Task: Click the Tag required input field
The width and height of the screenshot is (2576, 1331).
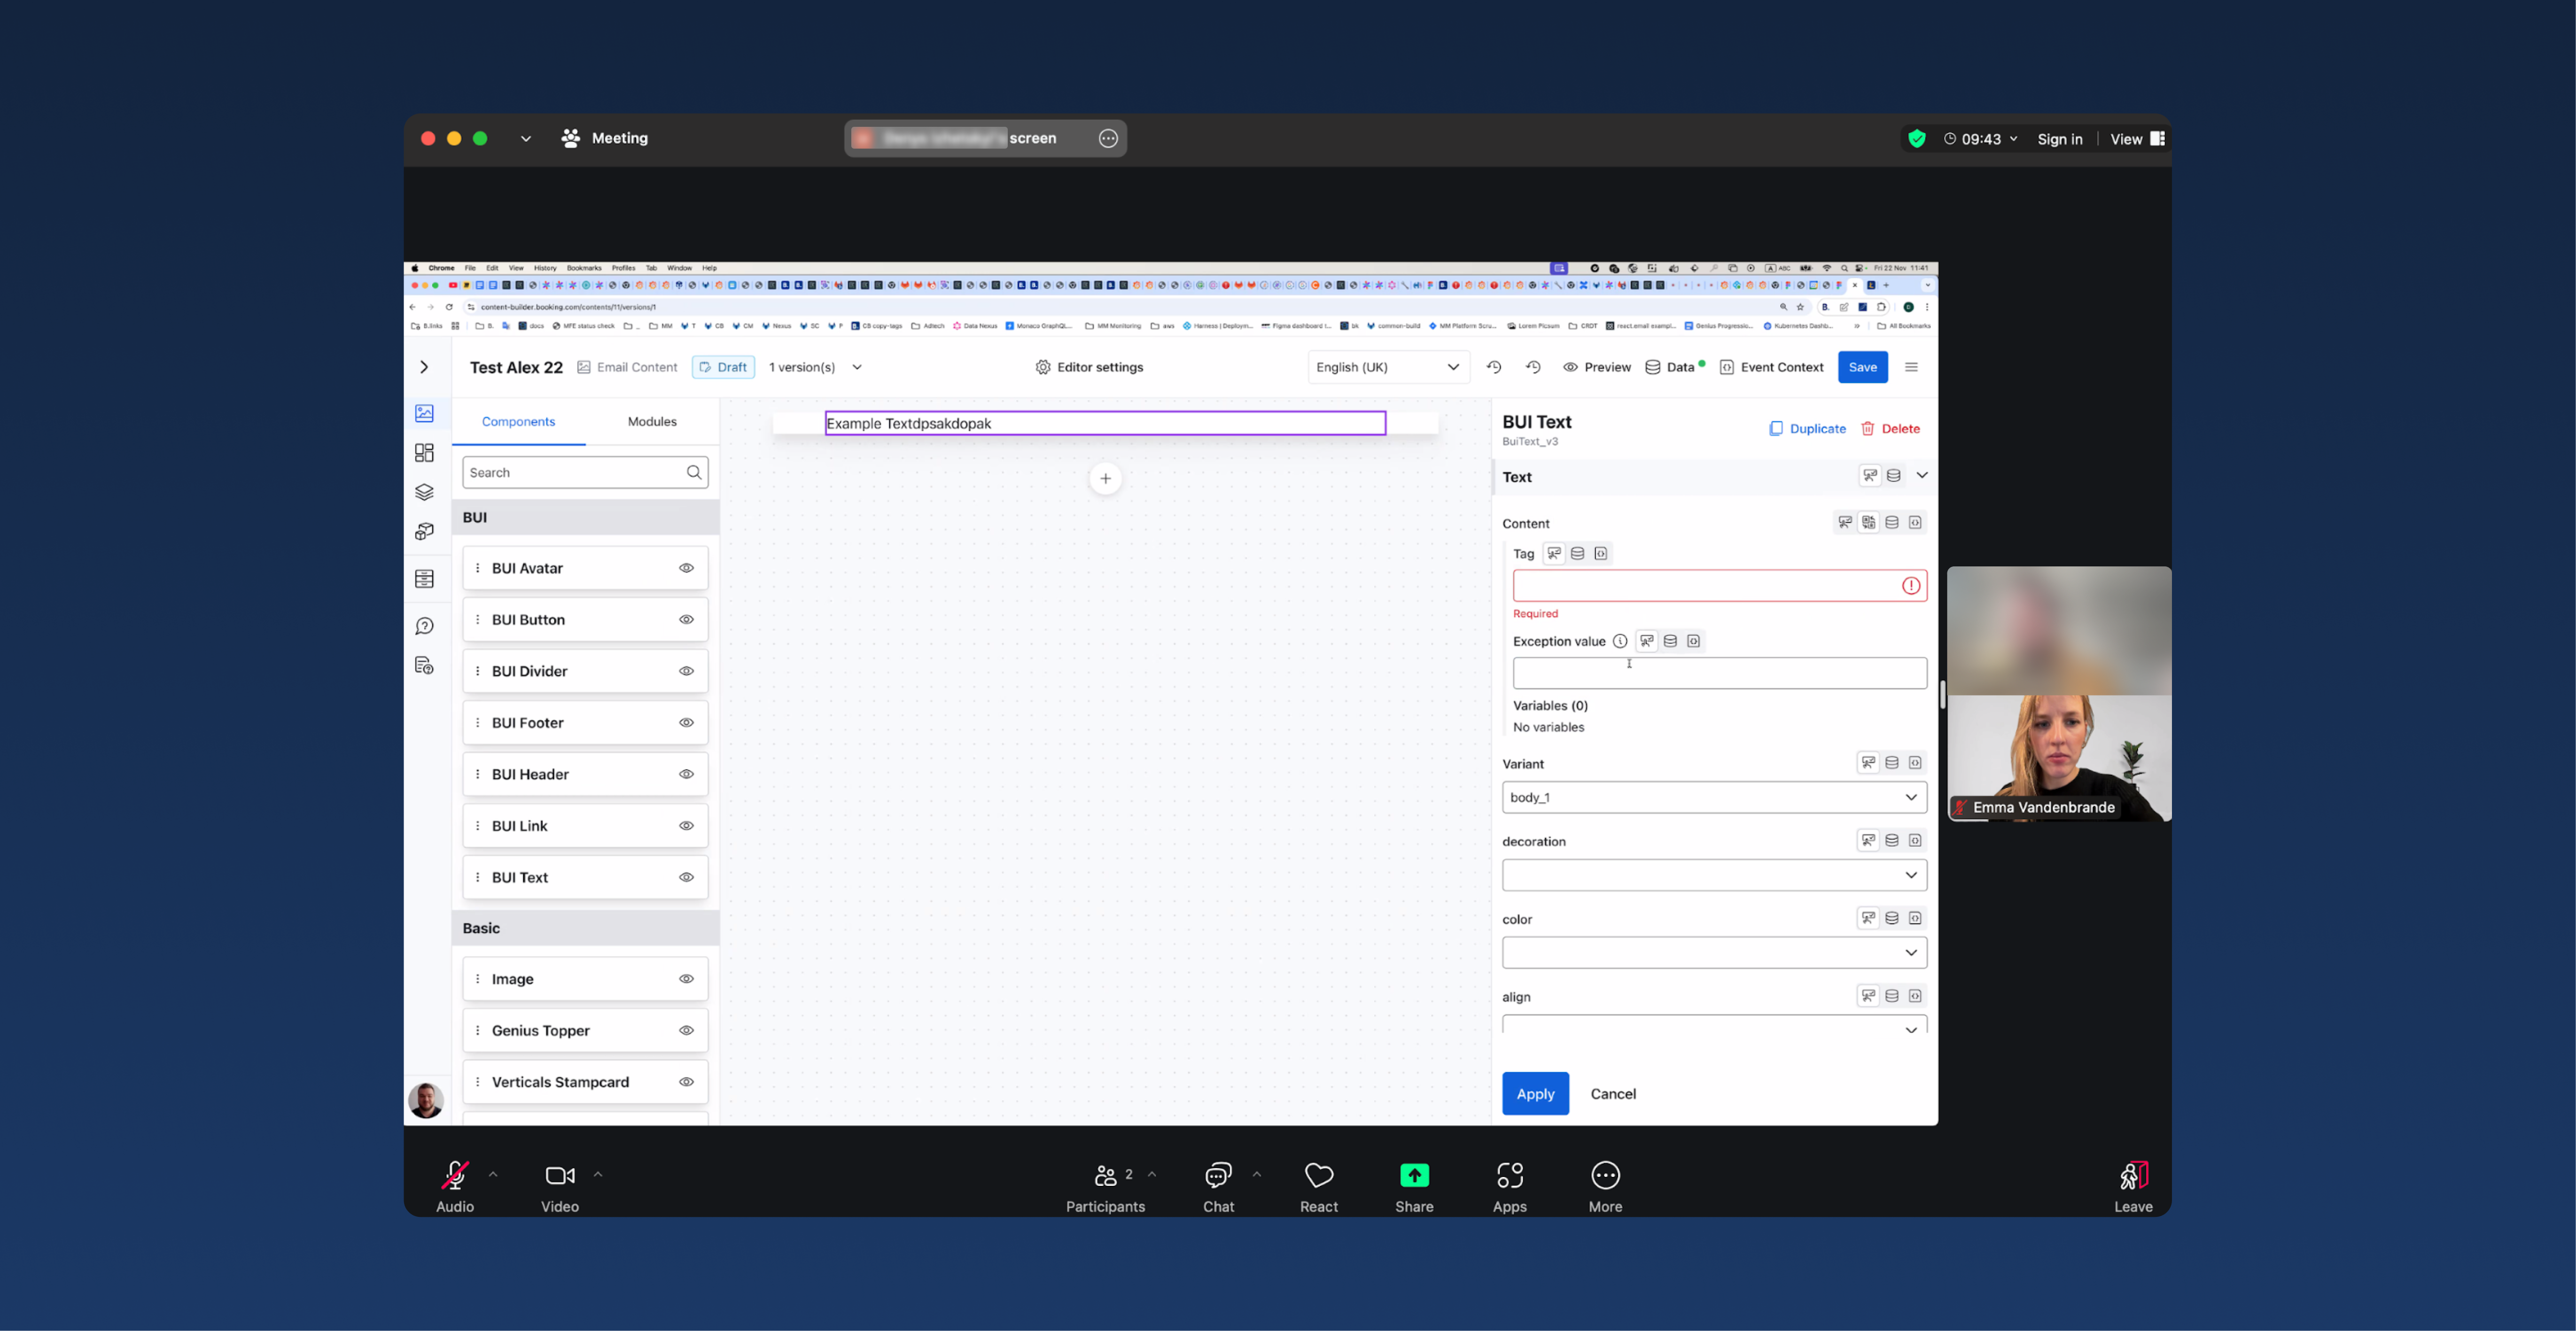Action: 1719,586
